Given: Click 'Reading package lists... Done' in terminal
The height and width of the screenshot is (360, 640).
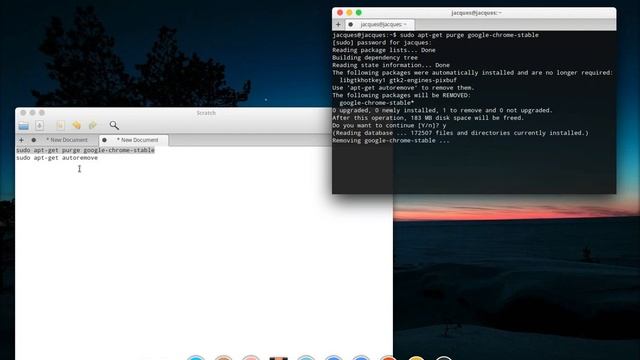Looking at the screenshot, I should pos(384,50).
